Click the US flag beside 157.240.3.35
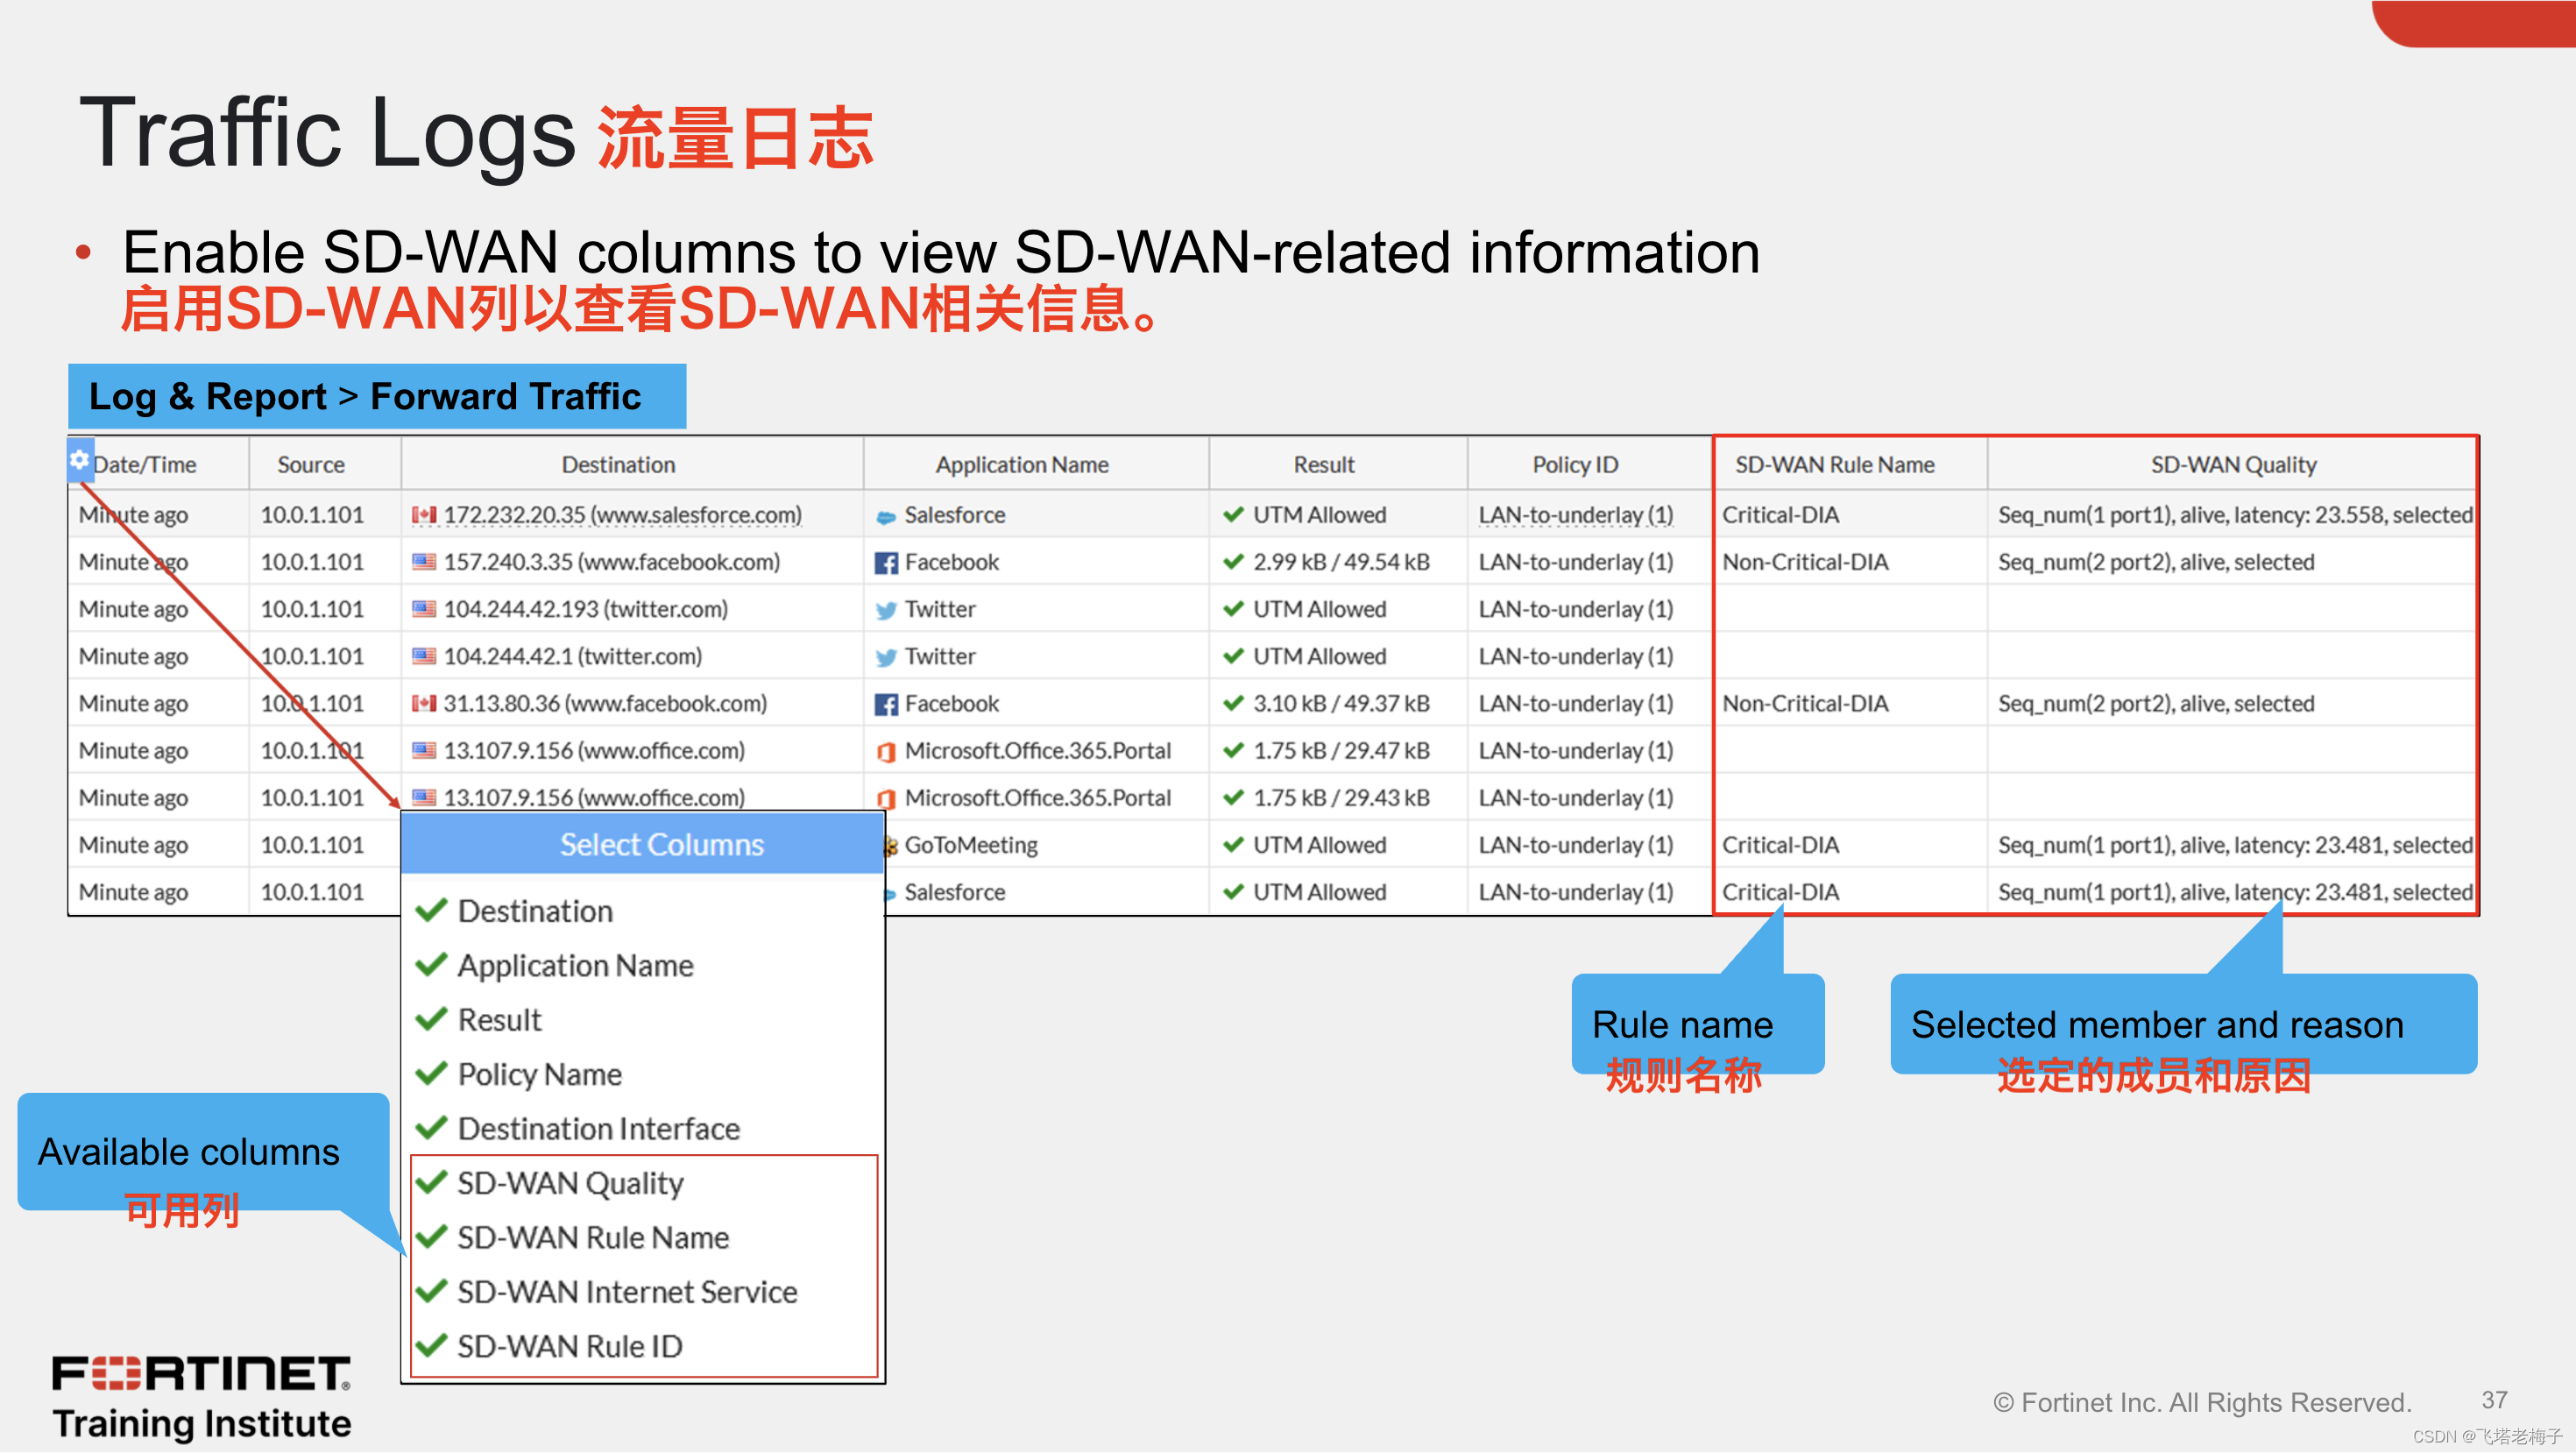The width and height of the screenshot is (2576, 1453). click(424, 562)
